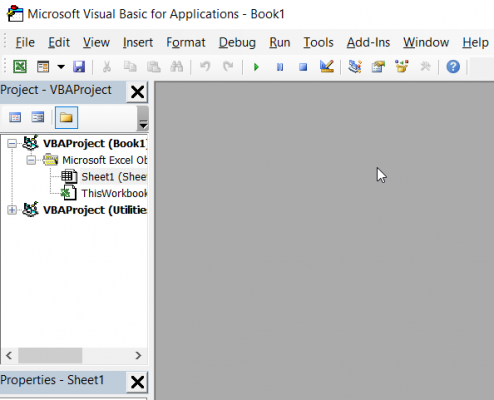Click the Break pause icon

(x=280, y=67)
